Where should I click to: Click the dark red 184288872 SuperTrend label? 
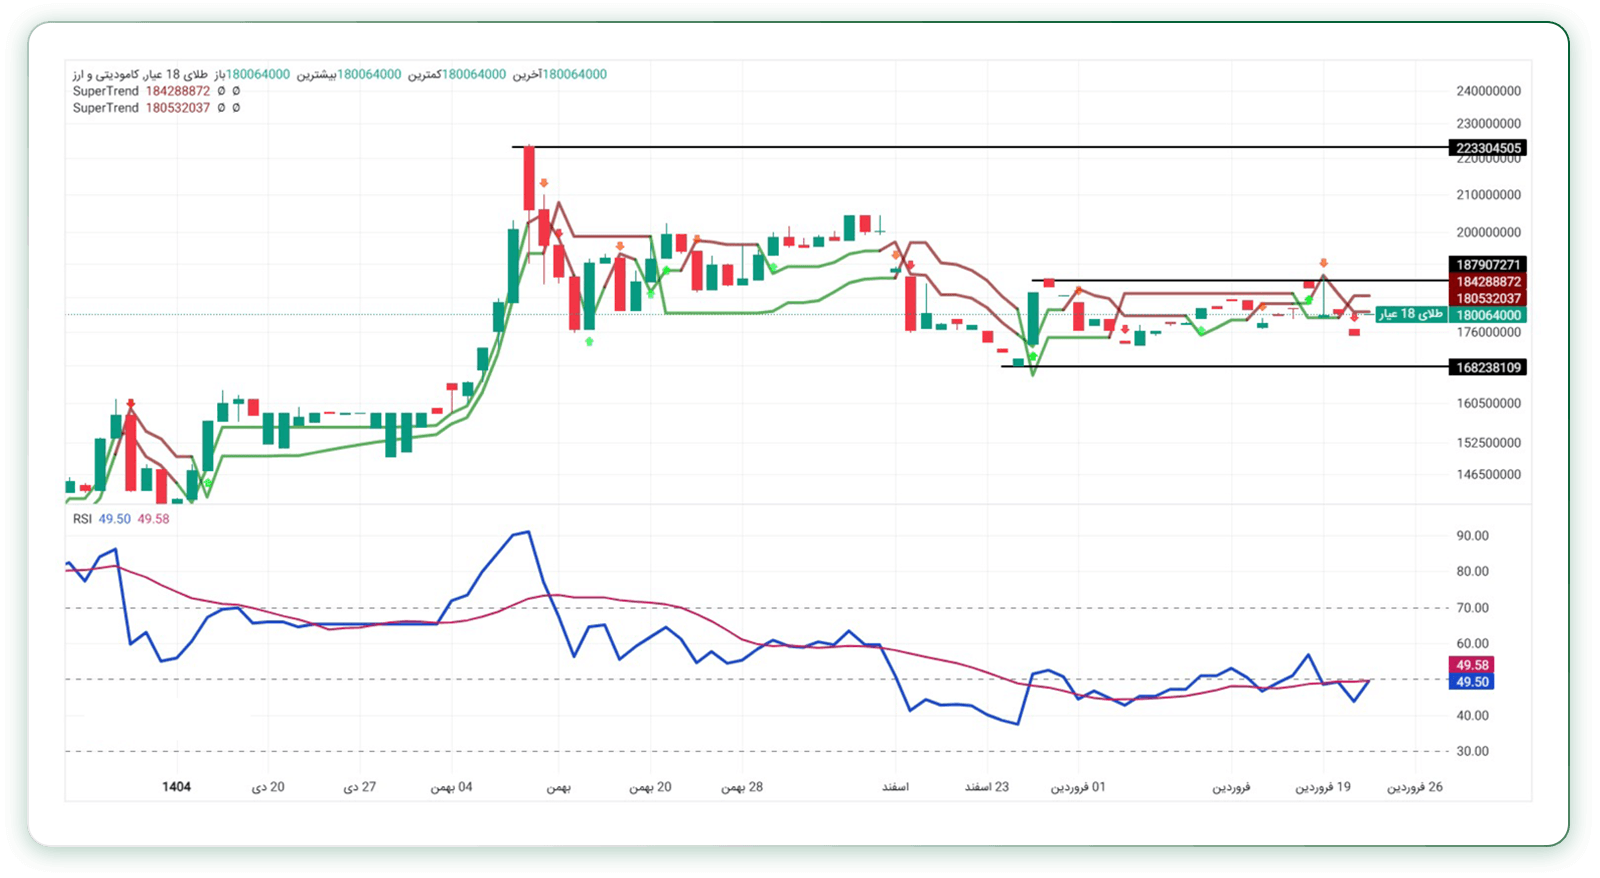click(1487, 282)
